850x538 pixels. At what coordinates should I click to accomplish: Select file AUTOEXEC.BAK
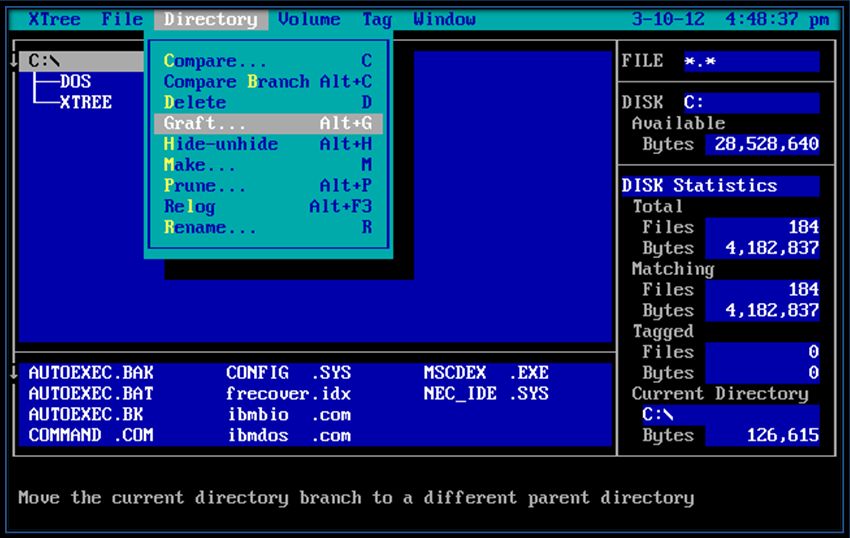pos(91,373)
